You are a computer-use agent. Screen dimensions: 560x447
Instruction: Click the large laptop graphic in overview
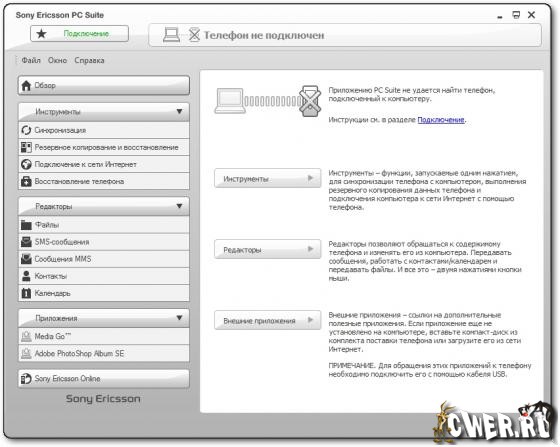point(230,101)
